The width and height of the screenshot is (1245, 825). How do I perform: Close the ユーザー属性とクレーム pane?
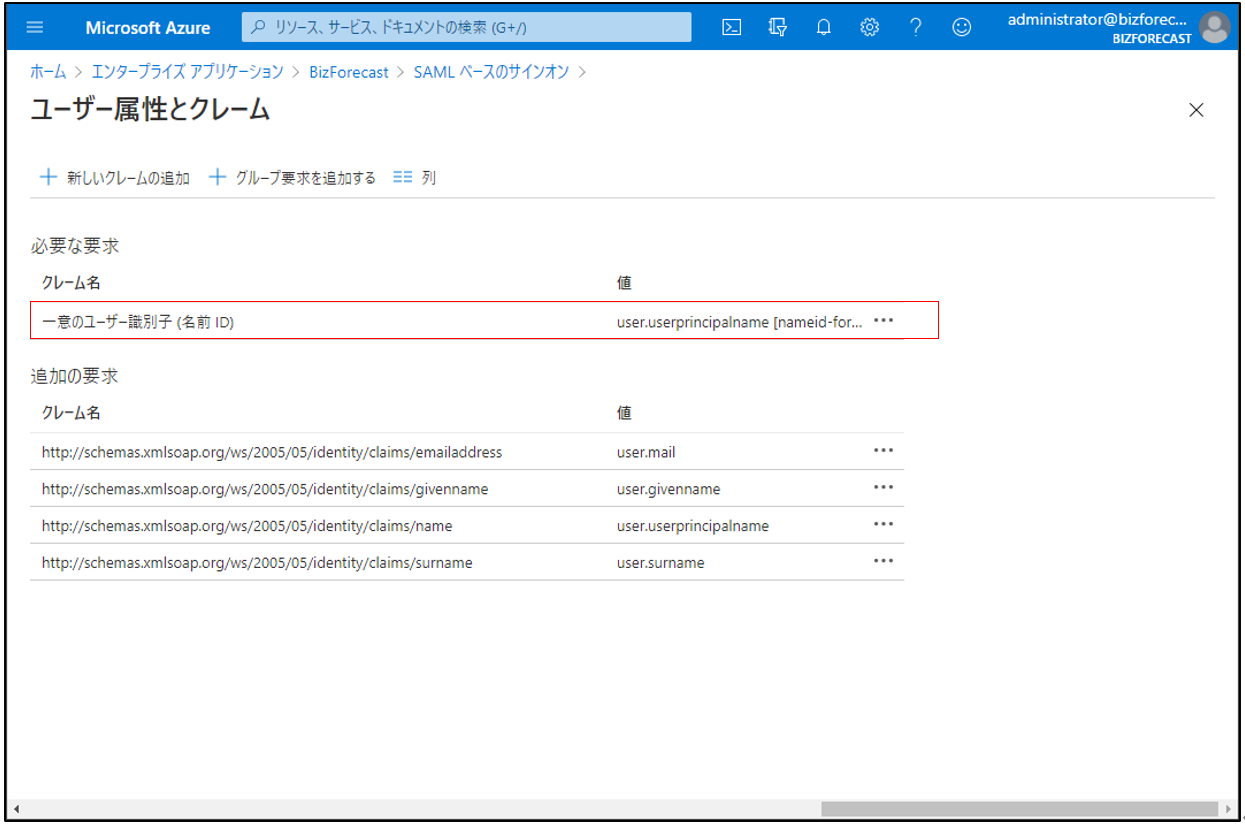click(x=1196, y=111)
